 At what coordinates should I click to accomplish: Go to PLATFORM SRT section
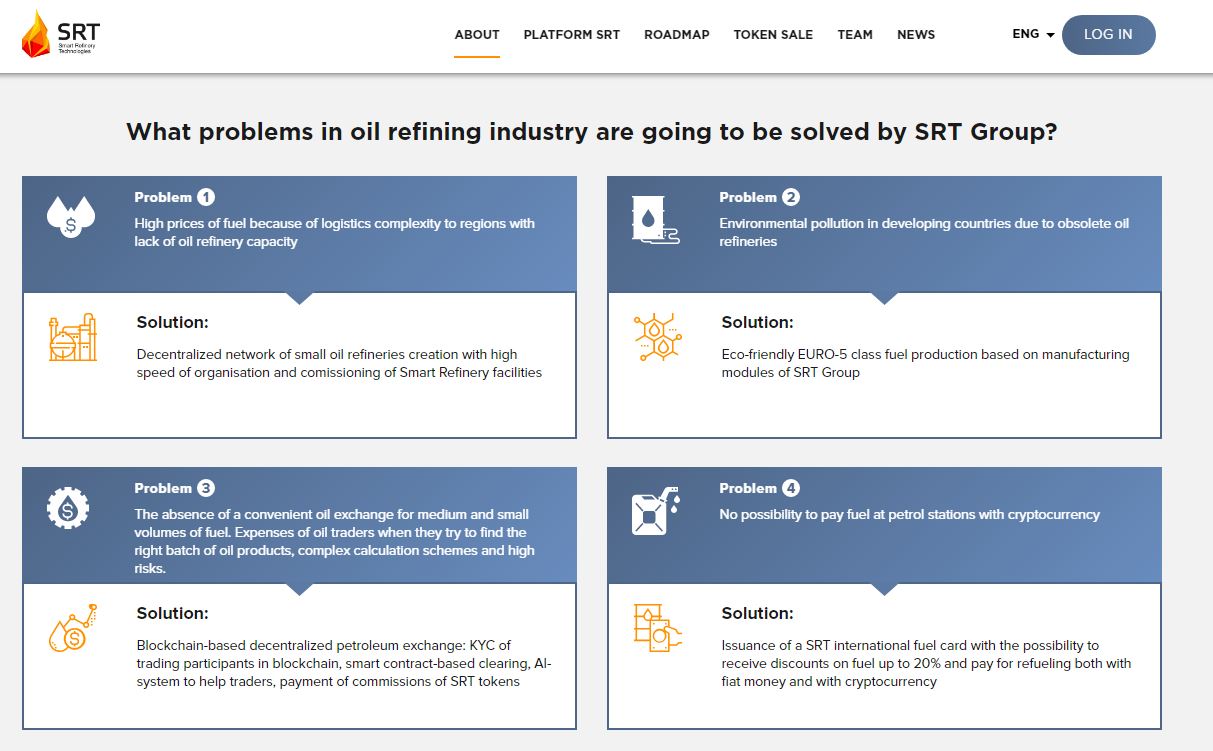(572, 34)
